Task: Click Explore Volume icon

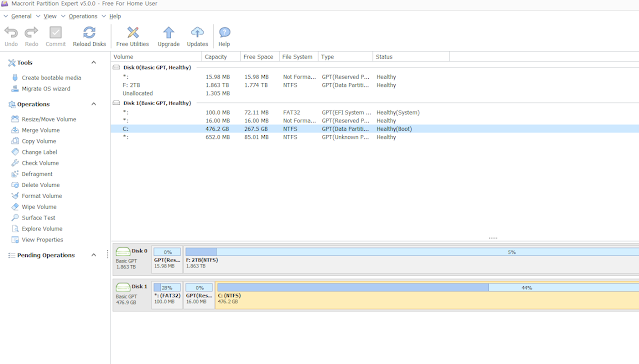Action: [x=15, y=229]
